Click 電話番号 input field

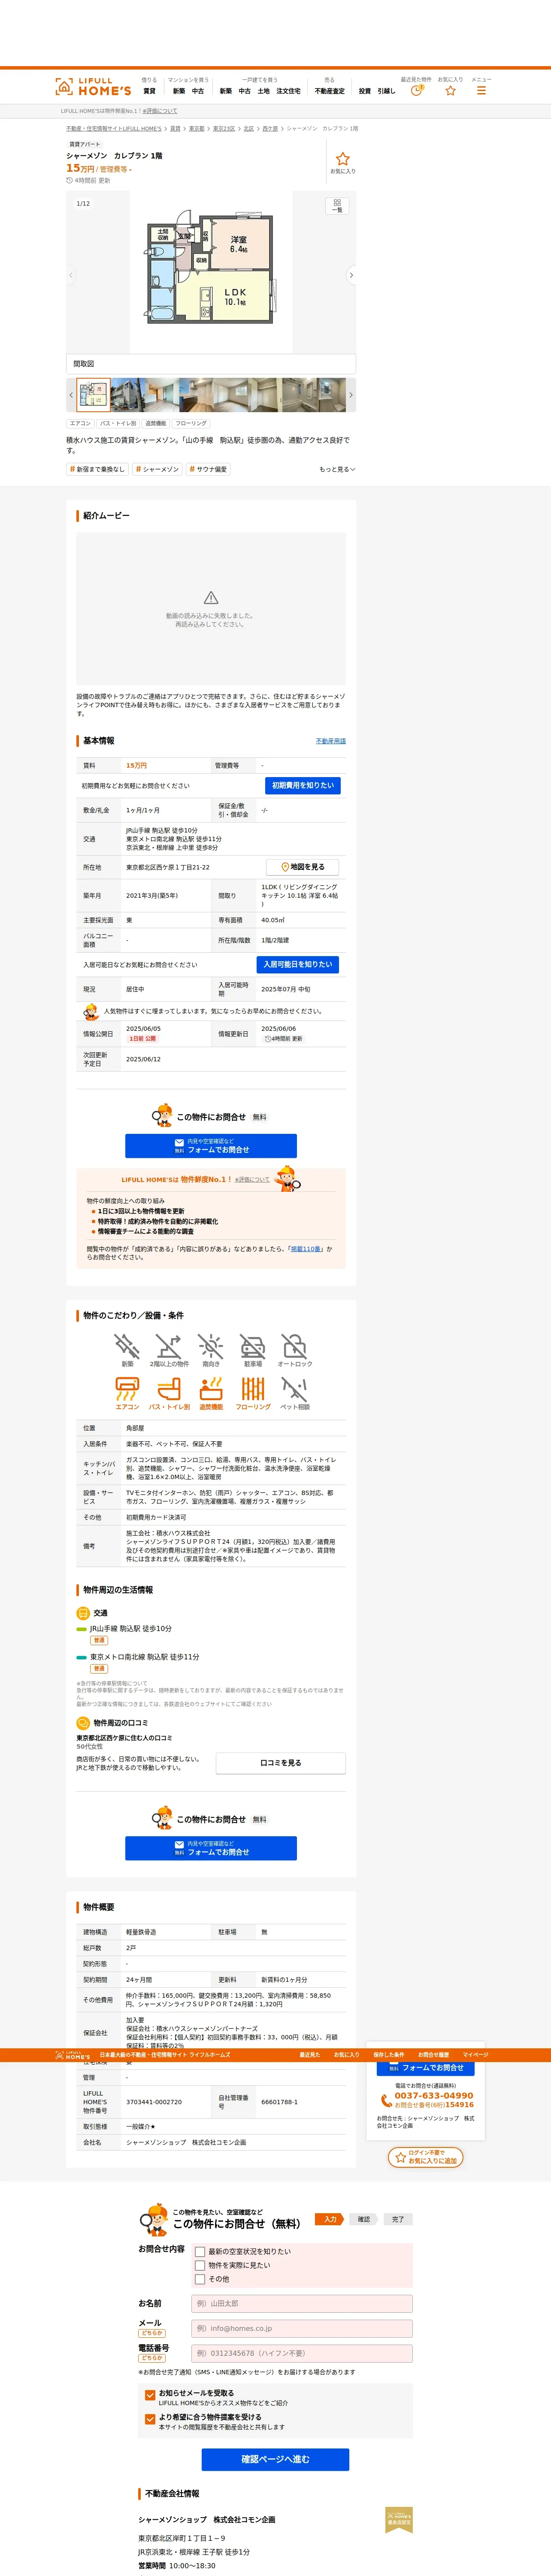(x=302, y=2353)
